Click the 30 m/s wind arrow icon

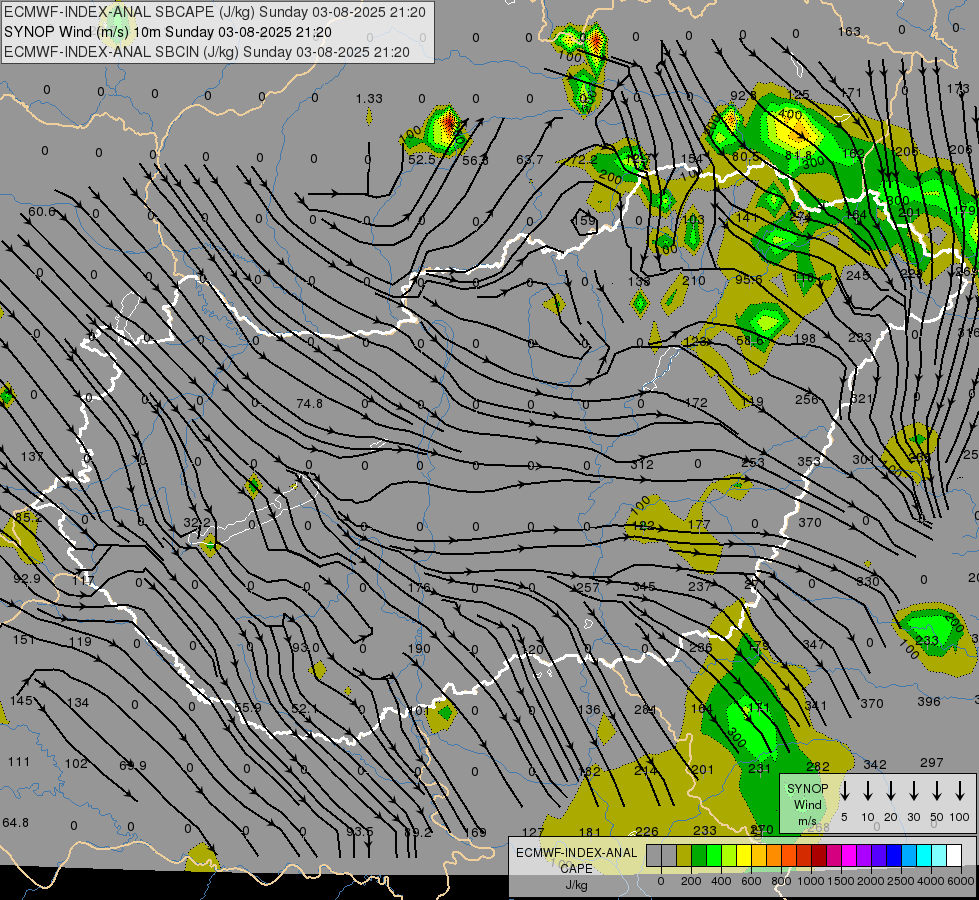[x=914, y=791]
